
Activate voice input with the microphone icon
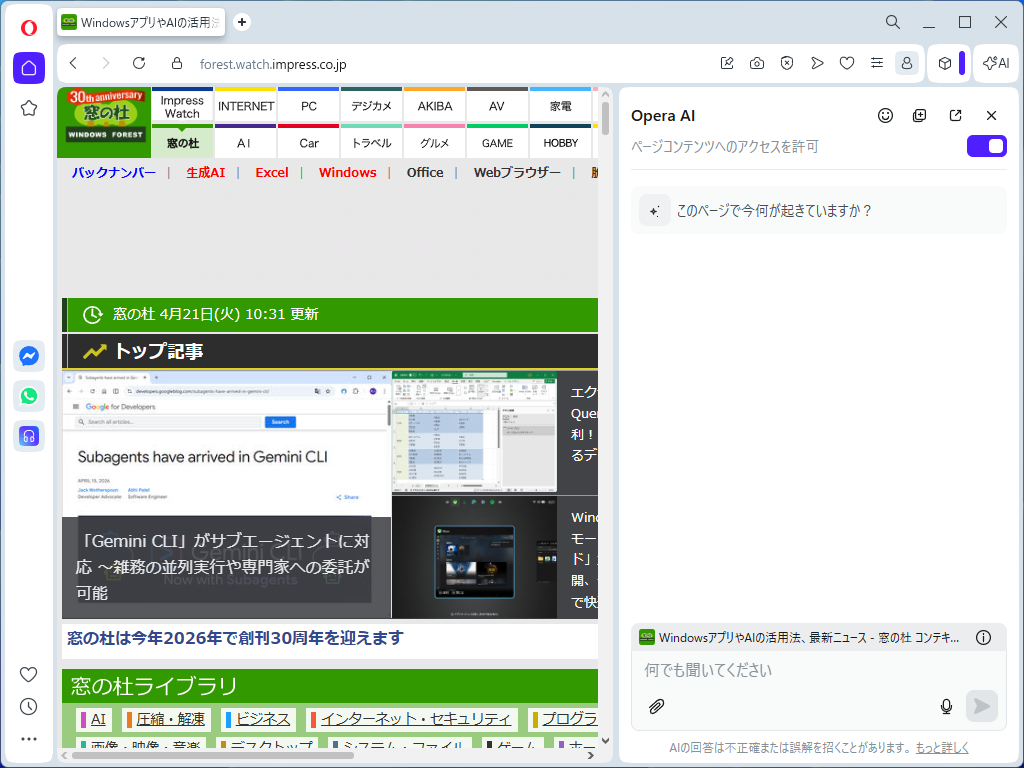[946, 706]
